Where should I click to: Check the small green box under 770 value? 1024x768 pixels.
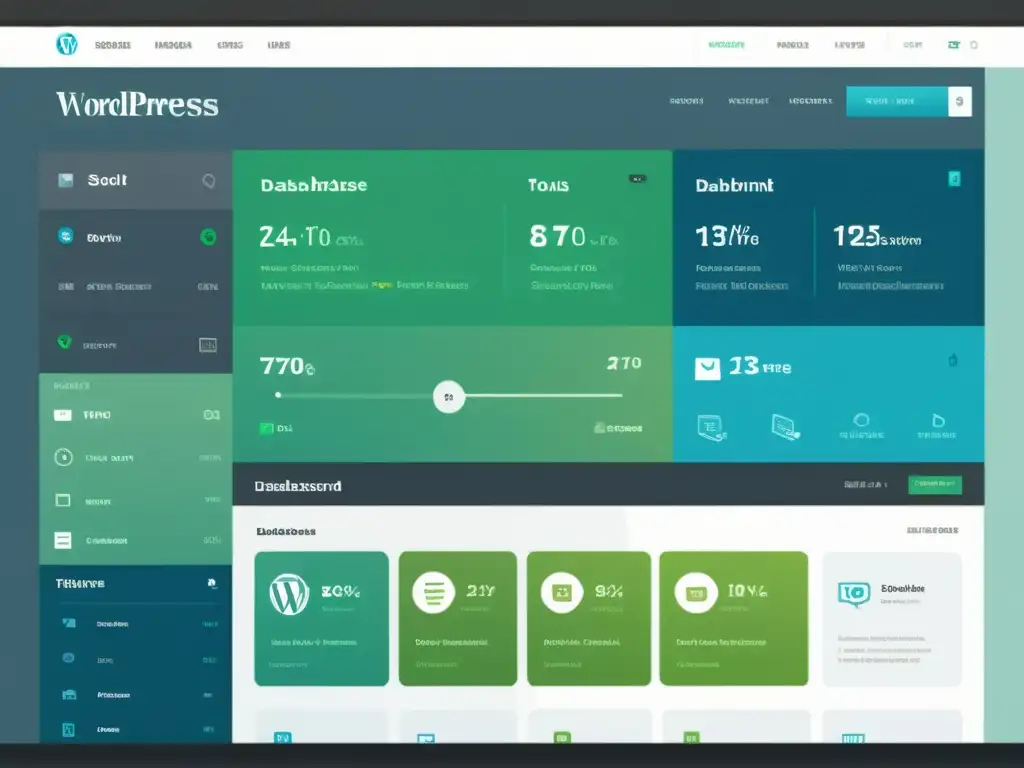266,428
